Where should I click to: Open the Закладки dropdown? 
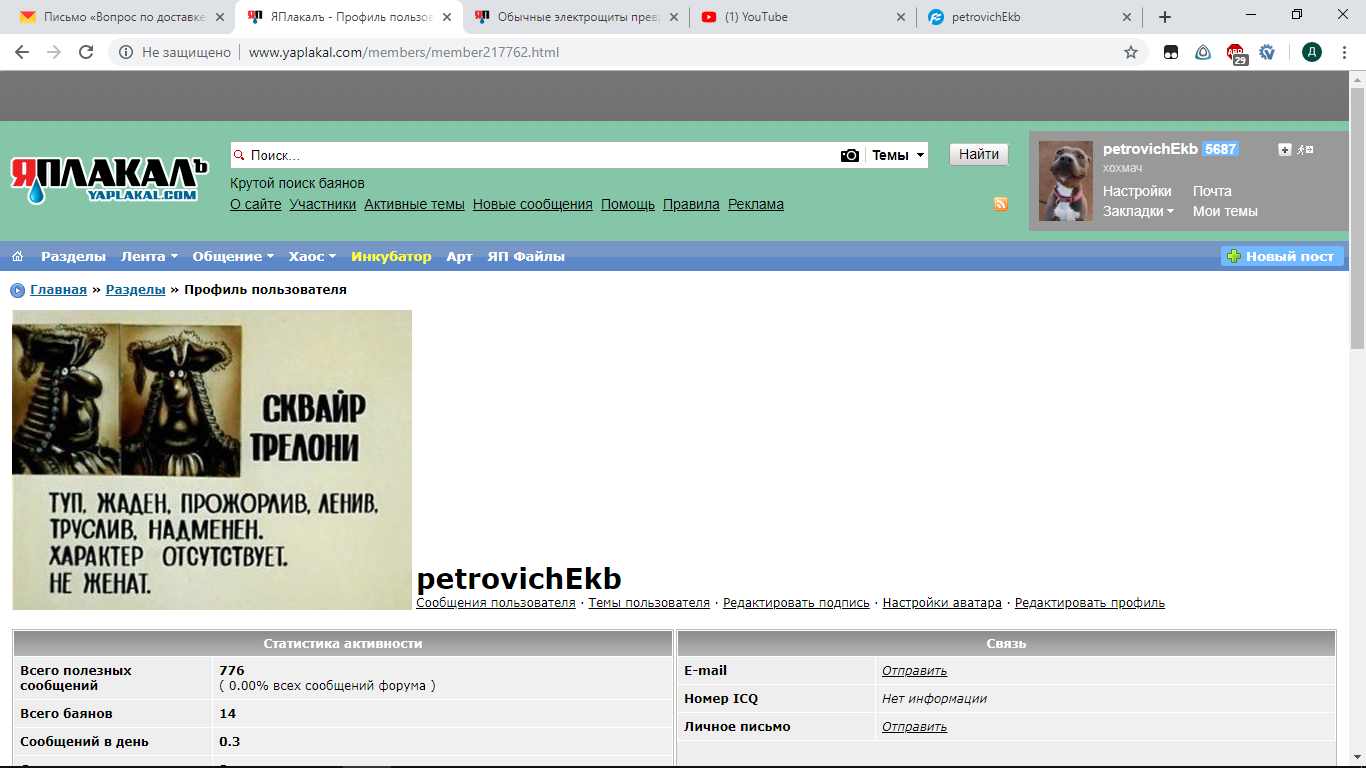tap(1138, 212)
